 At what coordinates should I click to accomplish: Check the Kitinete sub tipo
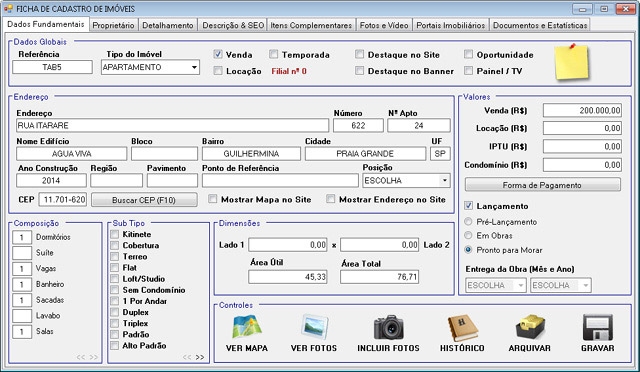[x=115, y=234]
